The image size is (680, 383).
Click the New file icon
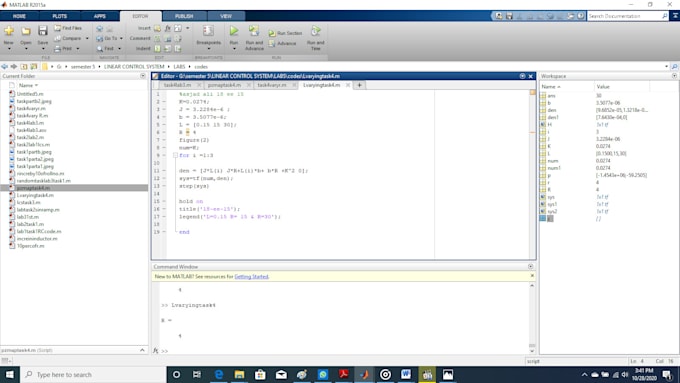[x=9, y=31]
